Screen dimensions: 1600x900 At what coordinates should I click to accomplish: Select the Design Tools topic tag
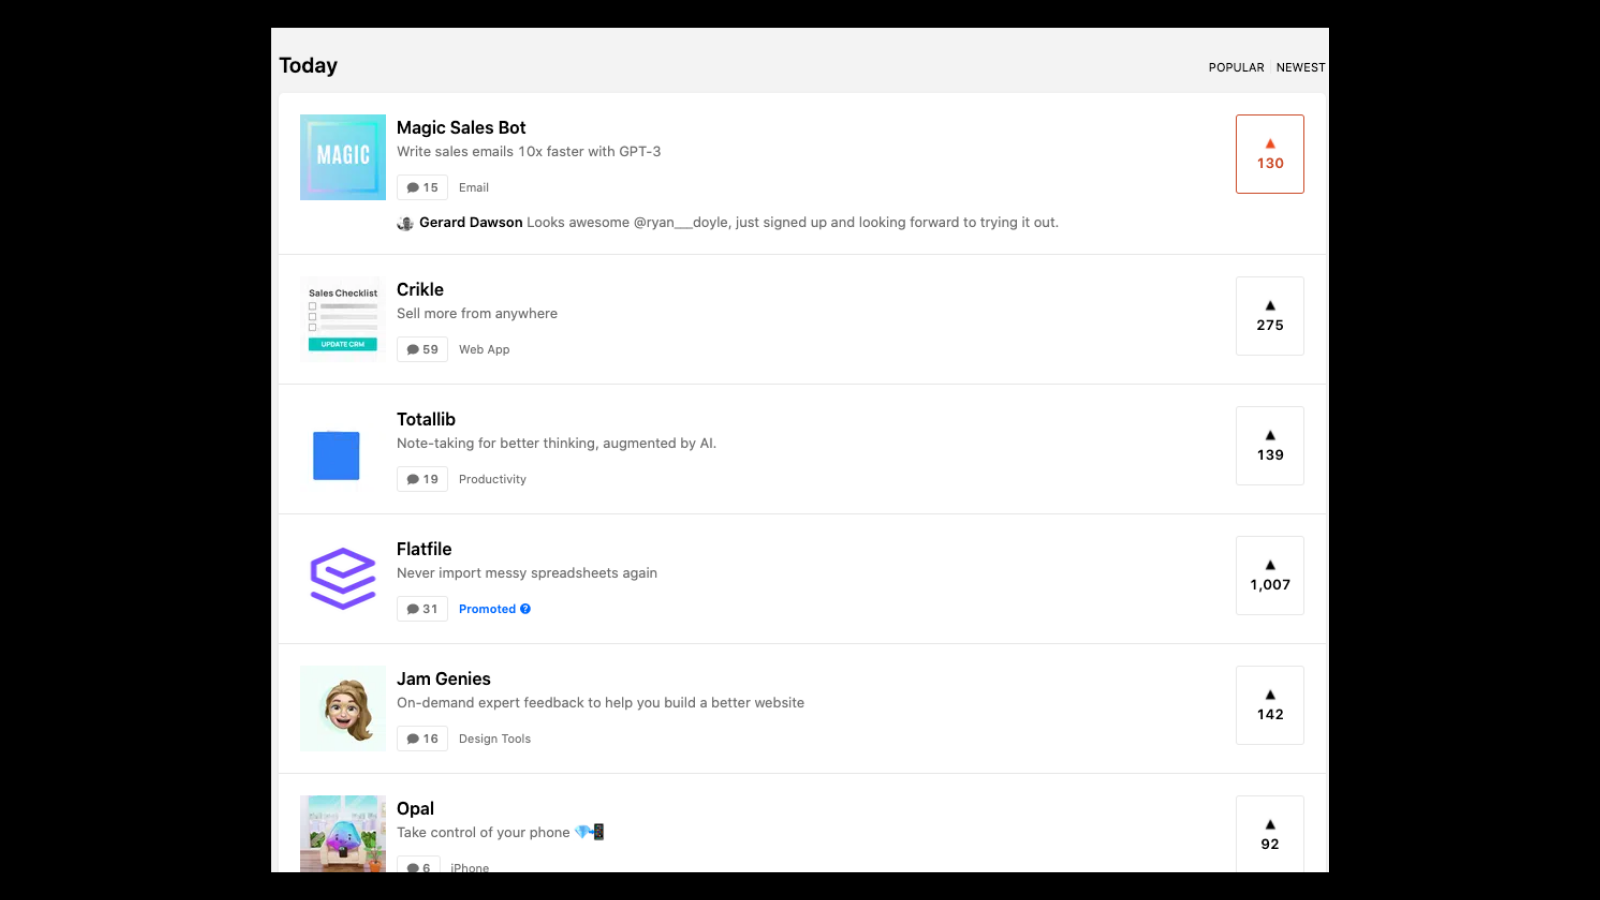(x=495, y=739)
